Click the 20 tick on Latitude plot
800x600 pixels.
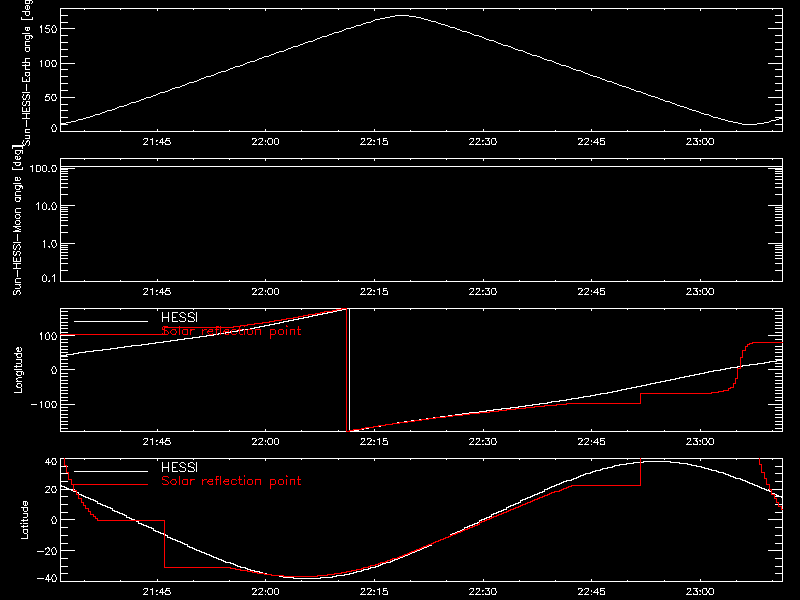(51, 489)
